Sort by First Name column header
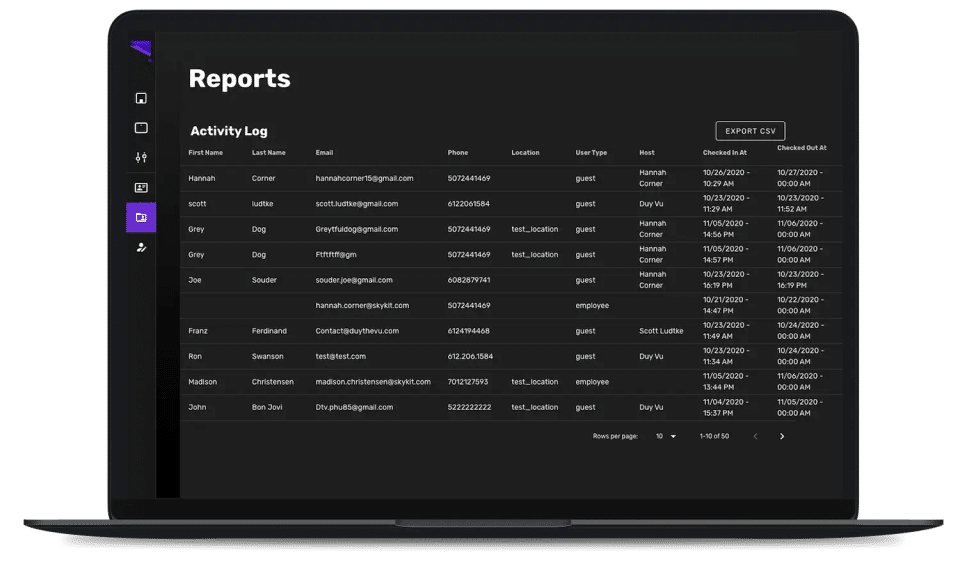960x564 pixels. pos(206,152)
